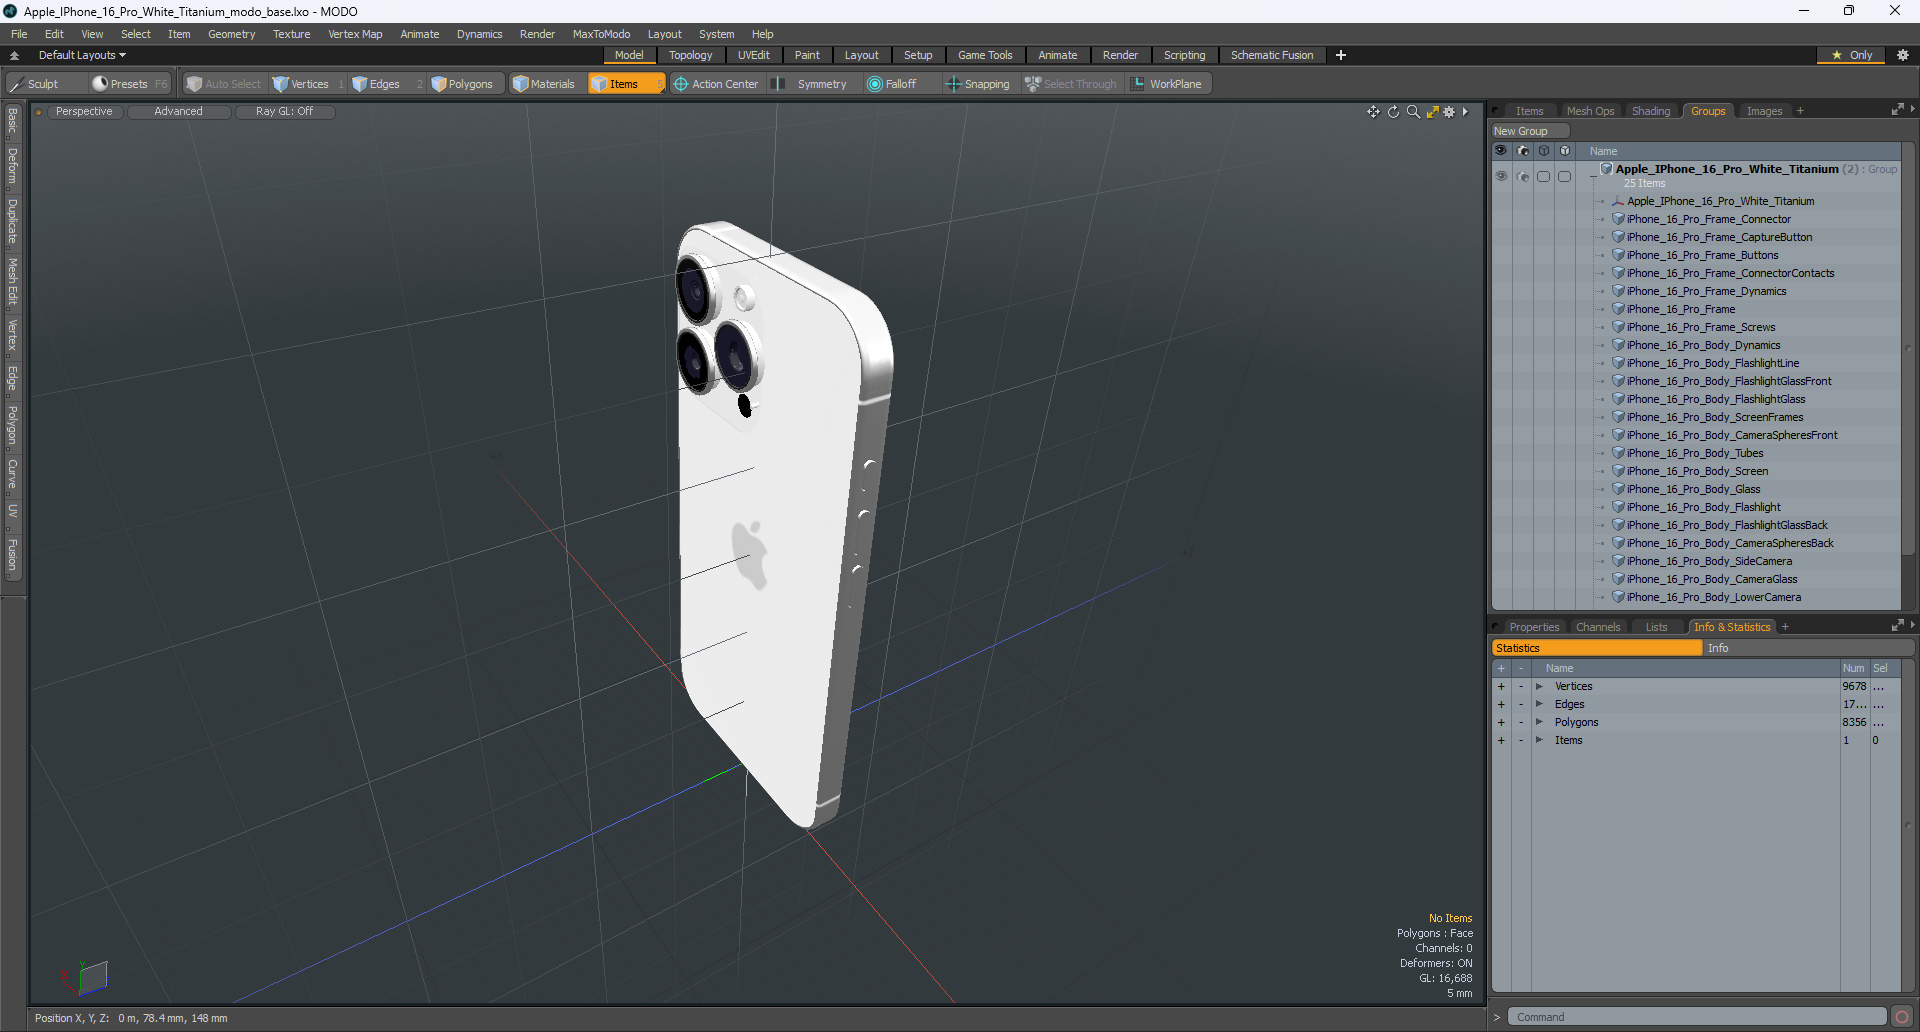1920x1032 pixels.
Task: Open layout settings gear at top right
Action: coord(1903,55)
